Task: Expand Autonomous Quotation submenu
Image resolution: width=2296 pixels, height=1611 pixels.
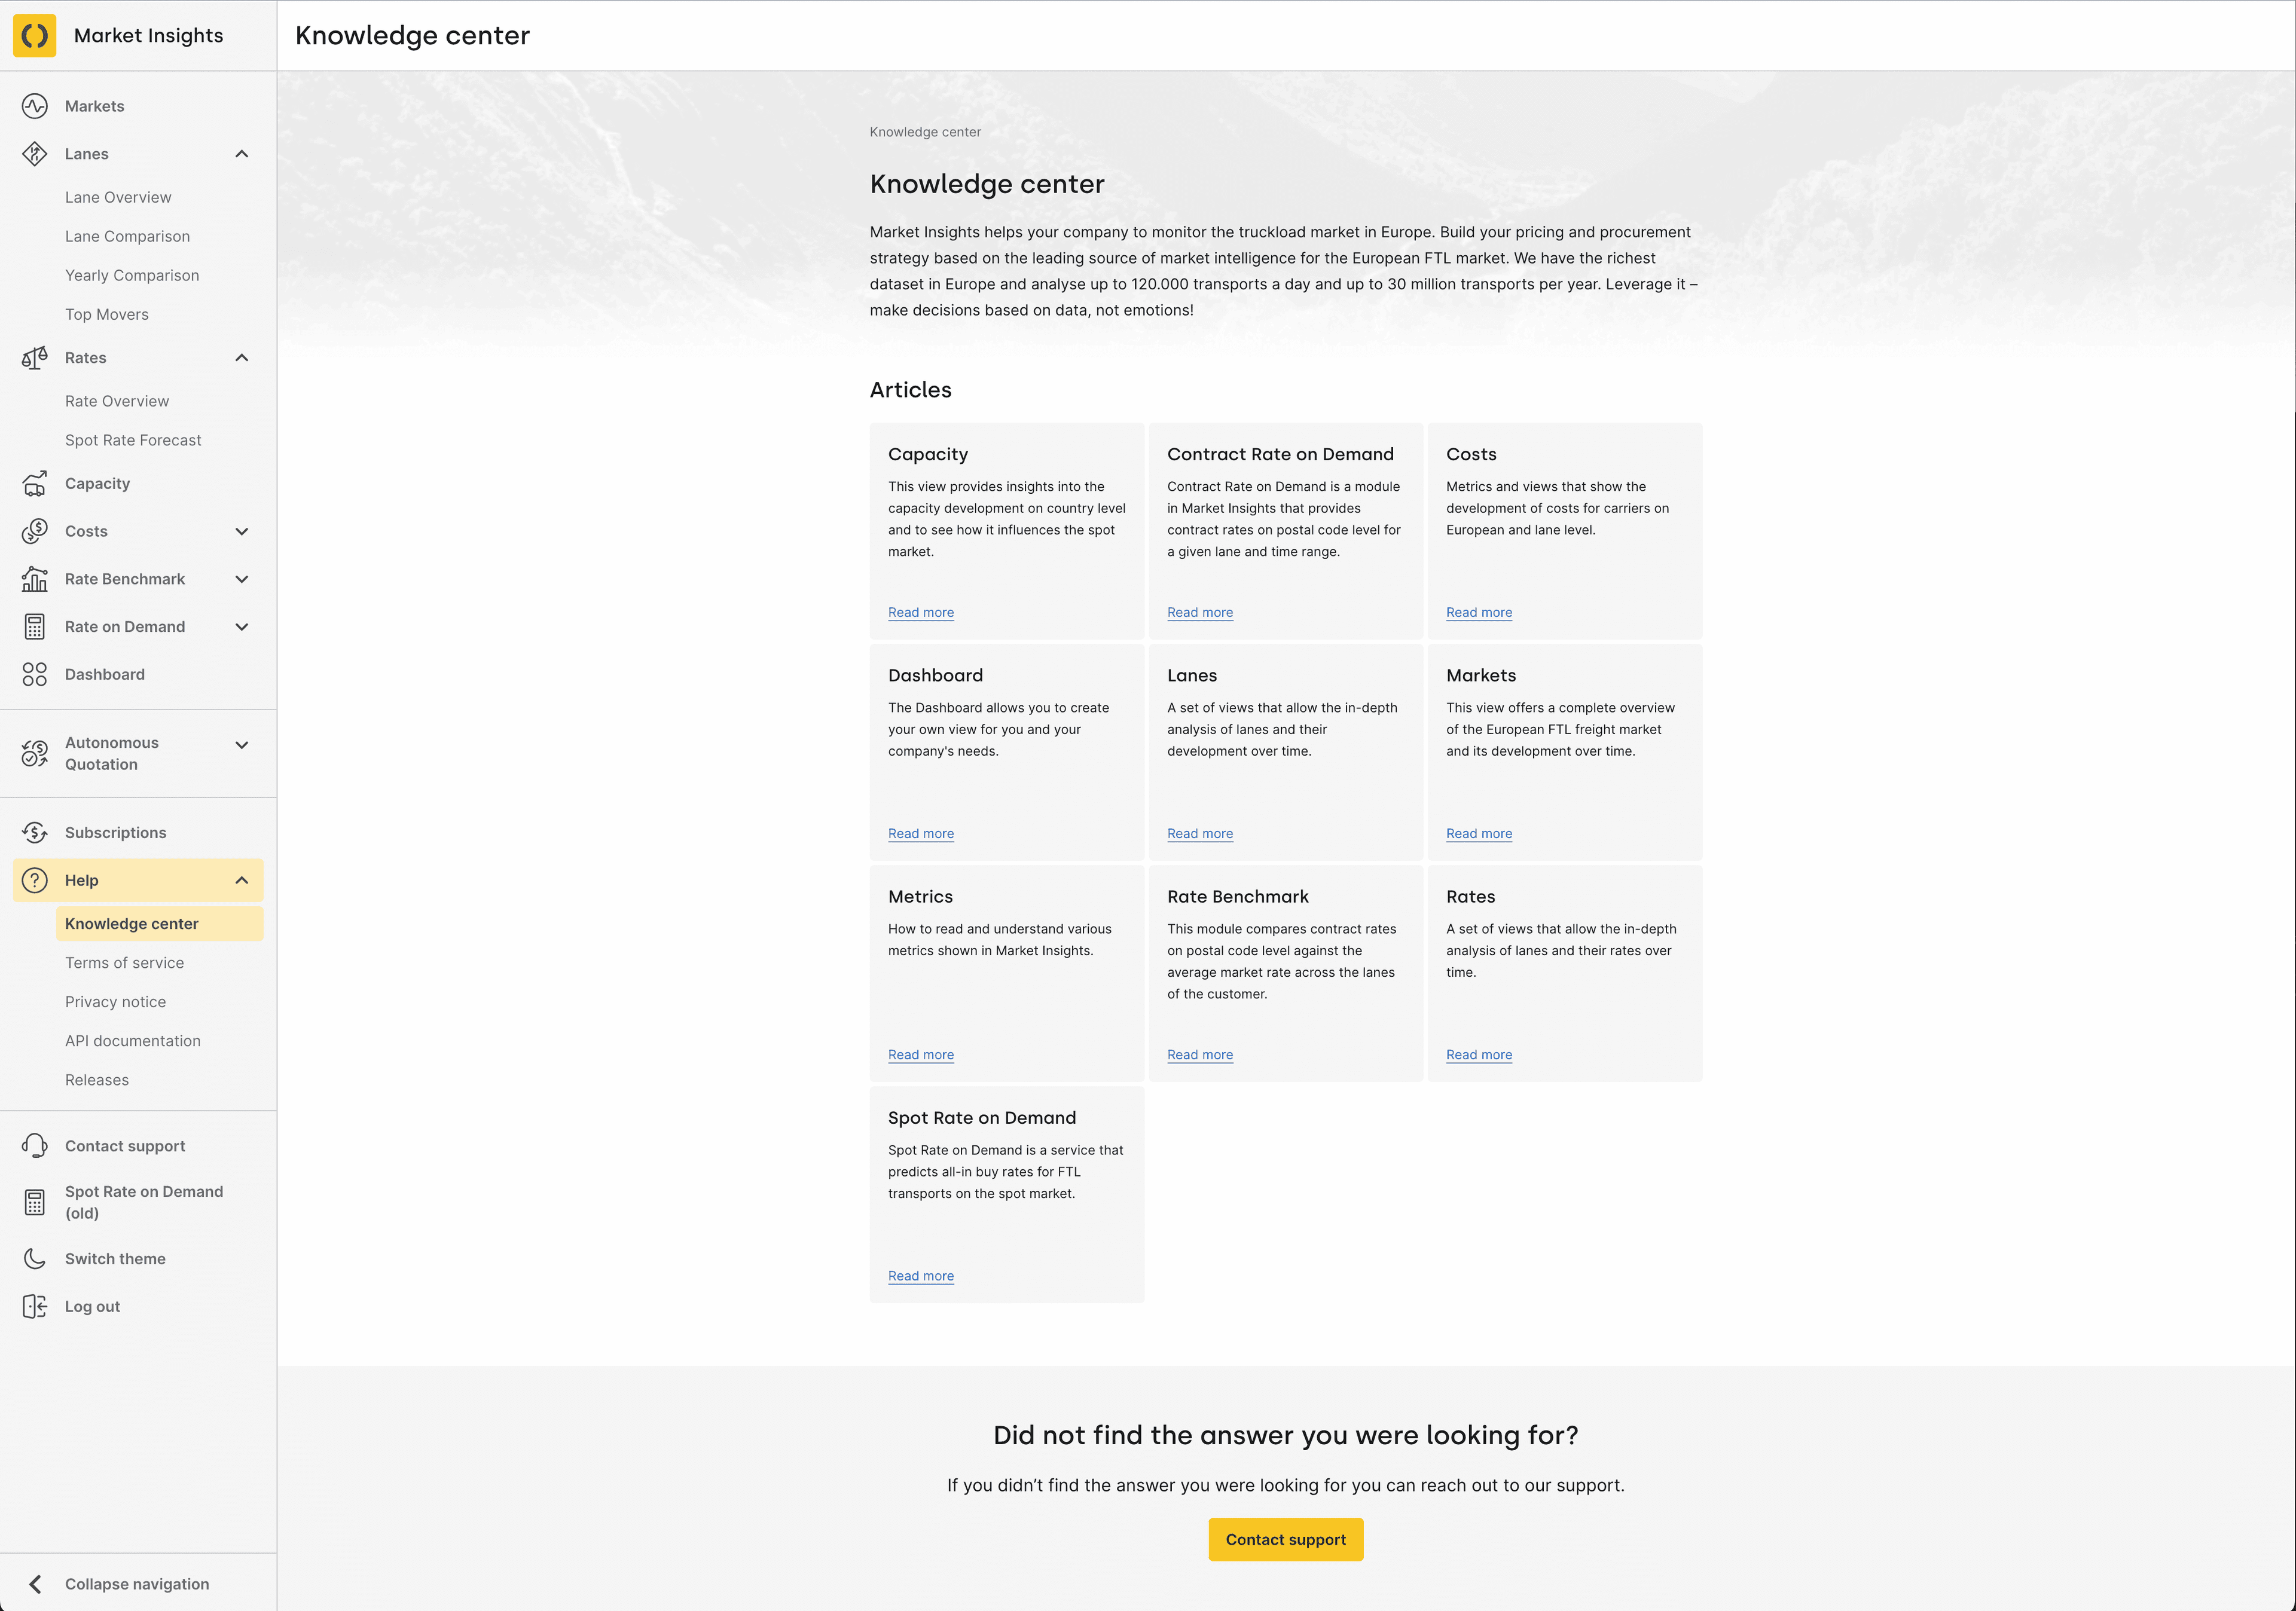Action: [x=242, y=745]
